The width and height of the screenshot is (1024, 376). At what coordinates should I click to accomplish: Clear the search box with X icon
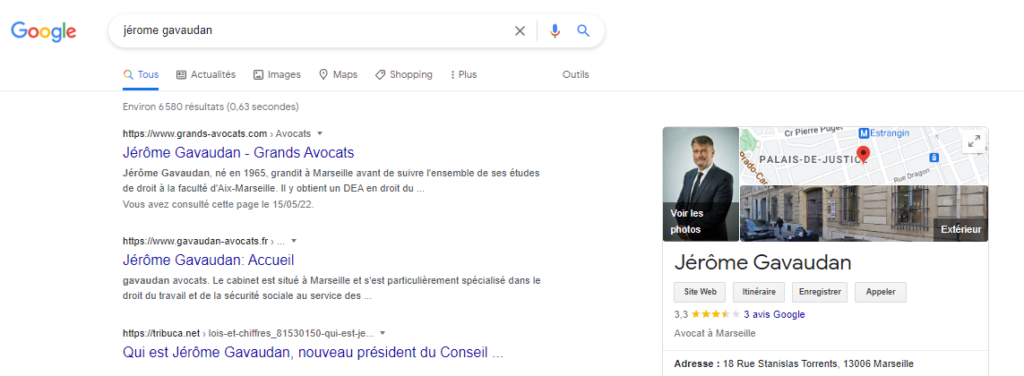pos(520,31)
